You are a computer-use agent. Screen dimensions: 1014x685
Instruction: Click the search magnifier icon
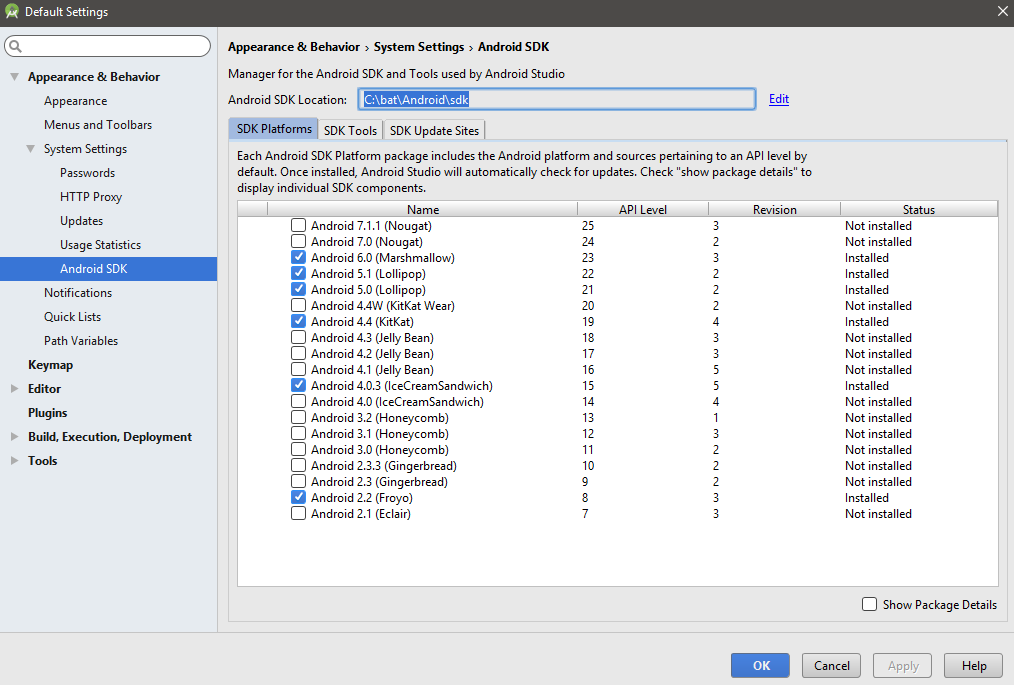16,47
